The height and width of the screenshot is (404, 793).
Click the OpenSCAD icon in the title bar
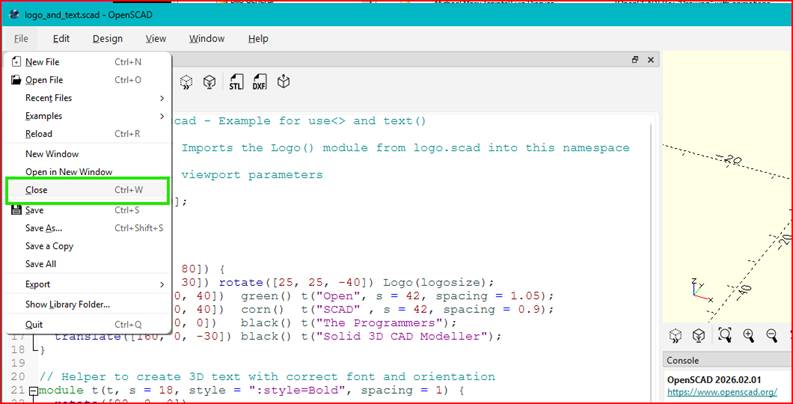tap(15, 15)
